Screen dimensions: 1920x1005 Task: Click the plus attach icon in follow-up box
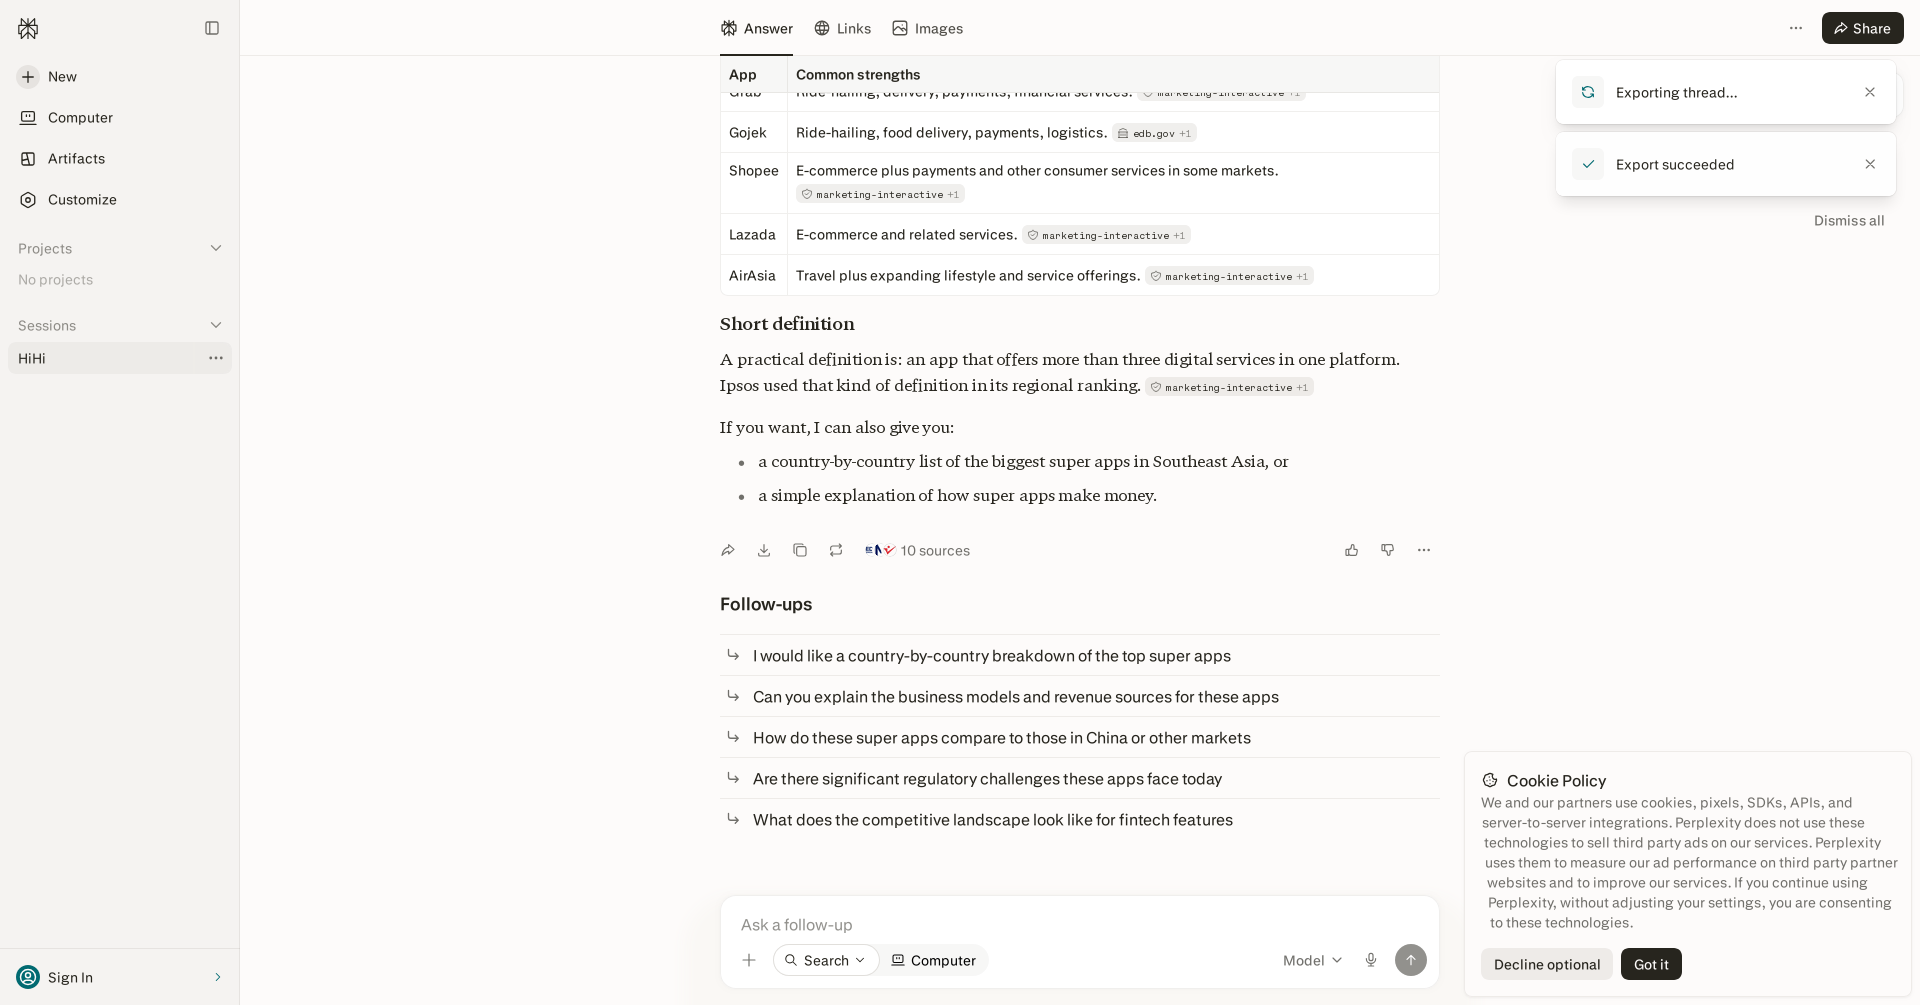coord(749,960)
